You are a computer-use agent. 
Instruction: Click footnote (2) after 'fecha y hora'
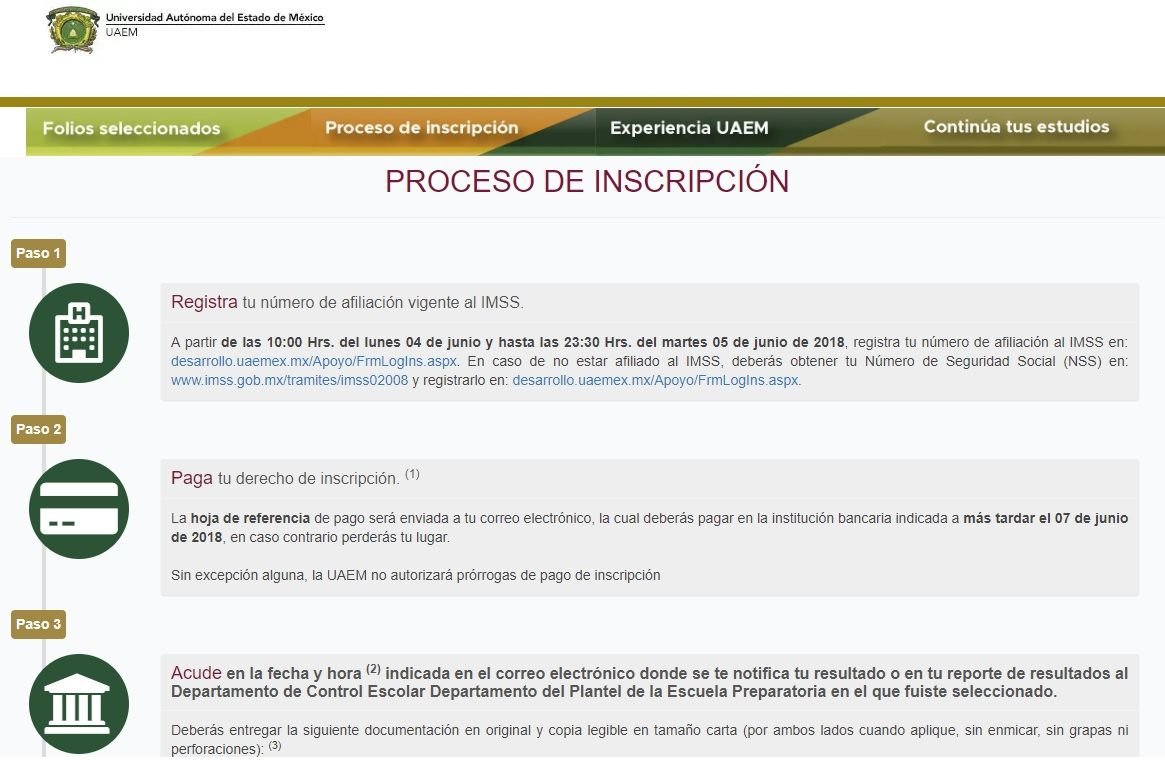pyautogui.click(x=374, y=669)
